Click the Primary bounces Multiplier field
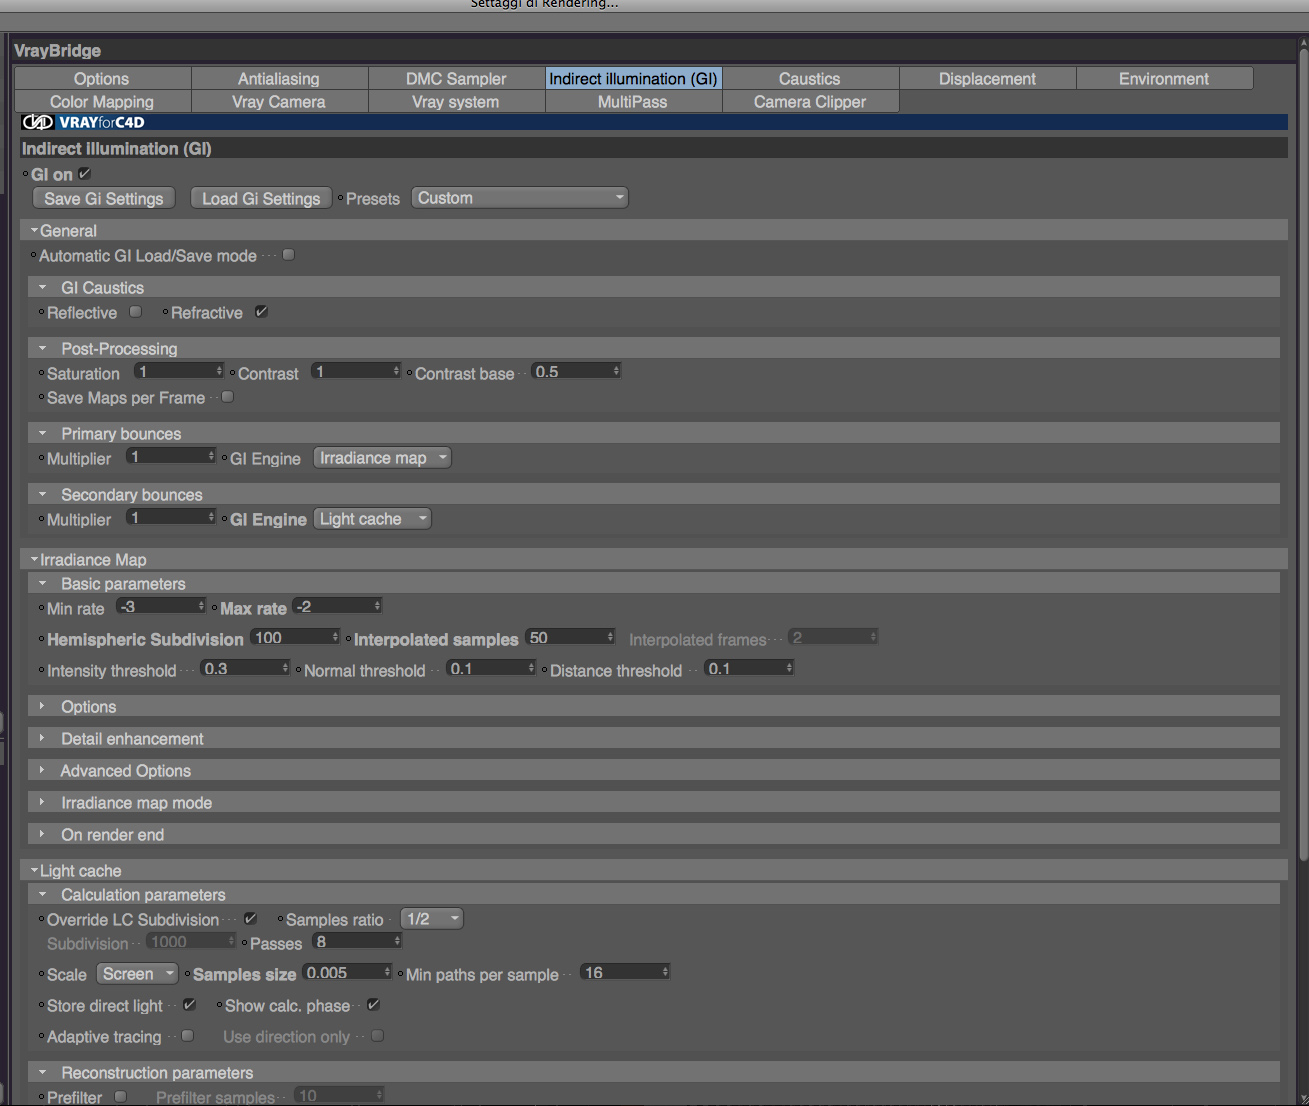Image resolution: width=1309 pixels, height=1106 pixels. [171, 457]
